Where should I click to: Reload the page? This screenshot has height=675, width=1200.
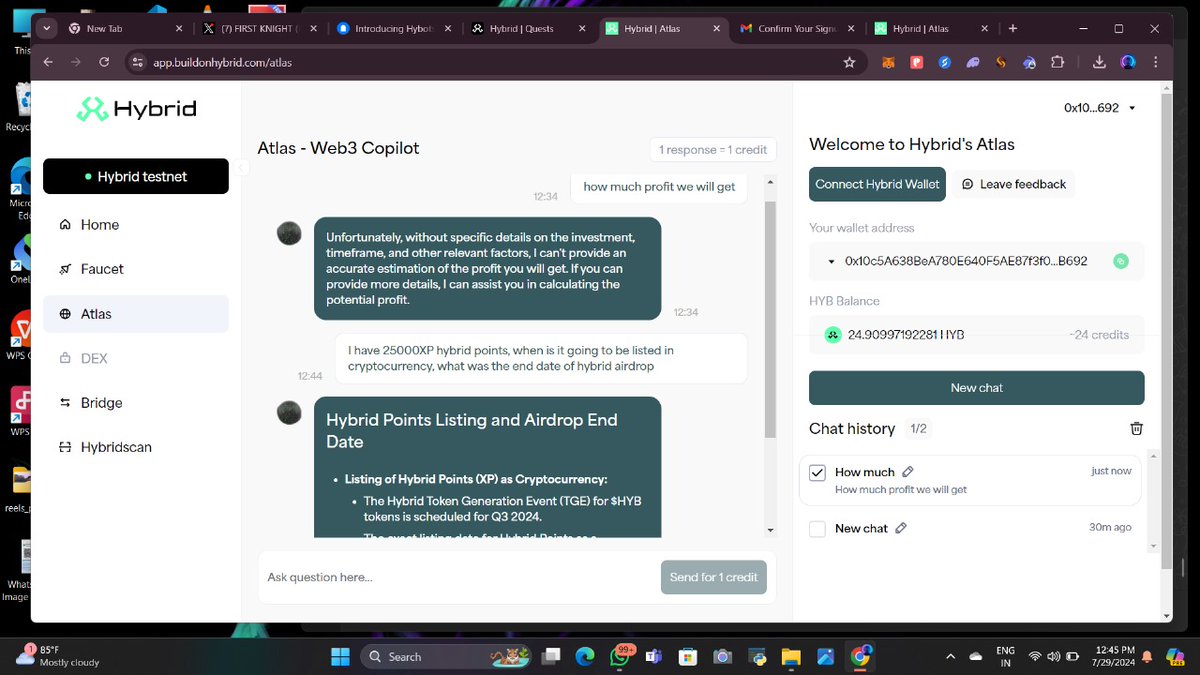point(104,62)
